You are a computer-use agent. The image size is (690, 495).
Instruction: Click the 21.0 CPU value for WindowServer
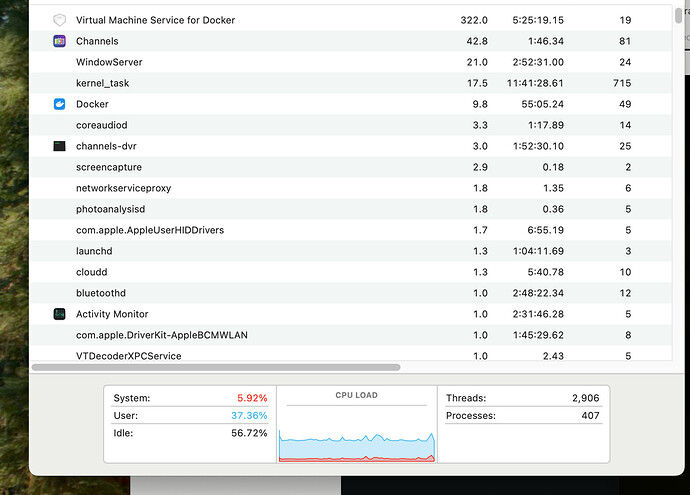[x=477, y=62]
